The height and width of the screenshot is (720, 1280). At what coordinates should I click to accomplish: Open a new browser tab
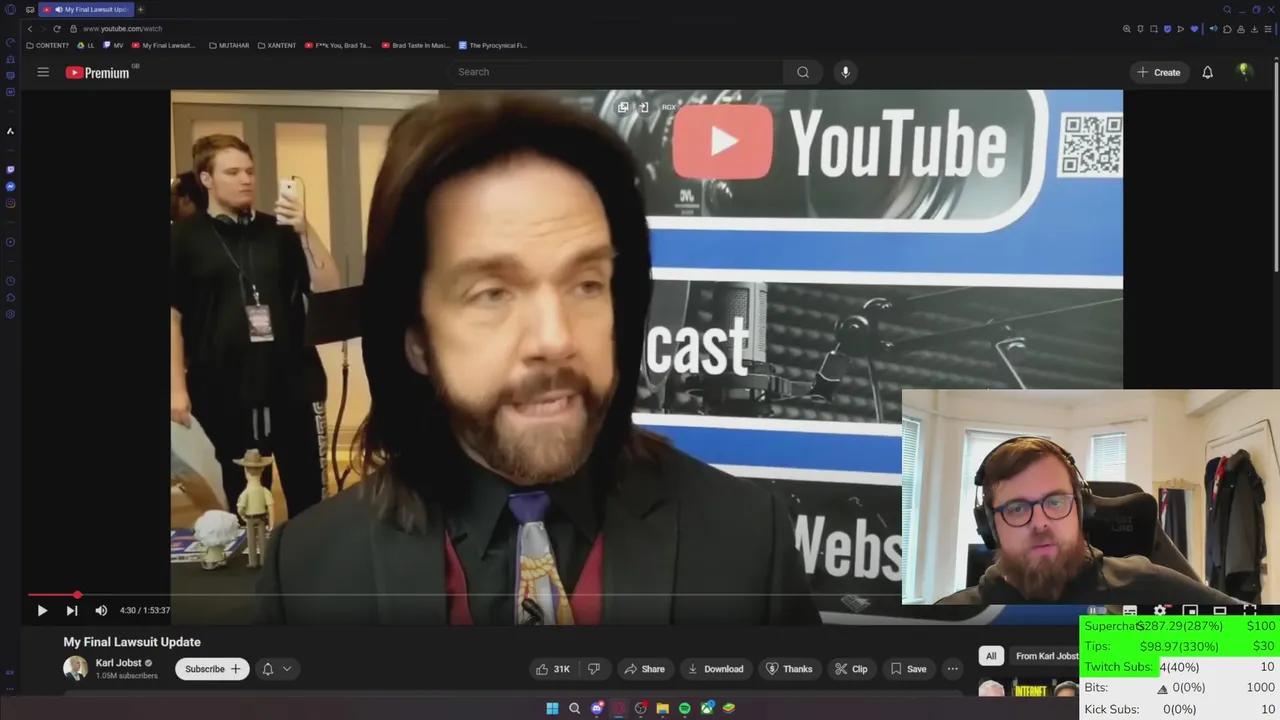[x=140, y=9]
